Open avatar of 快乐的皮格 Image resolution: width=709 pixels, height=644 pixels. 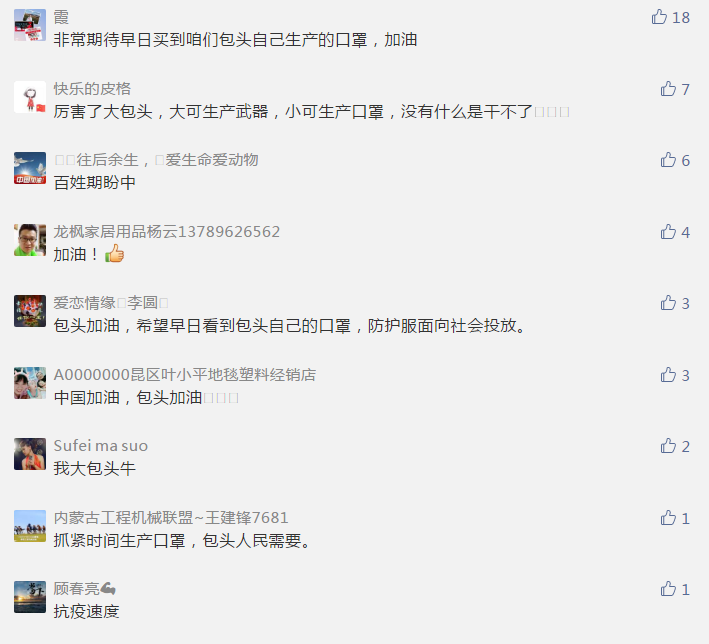(30, 97)
